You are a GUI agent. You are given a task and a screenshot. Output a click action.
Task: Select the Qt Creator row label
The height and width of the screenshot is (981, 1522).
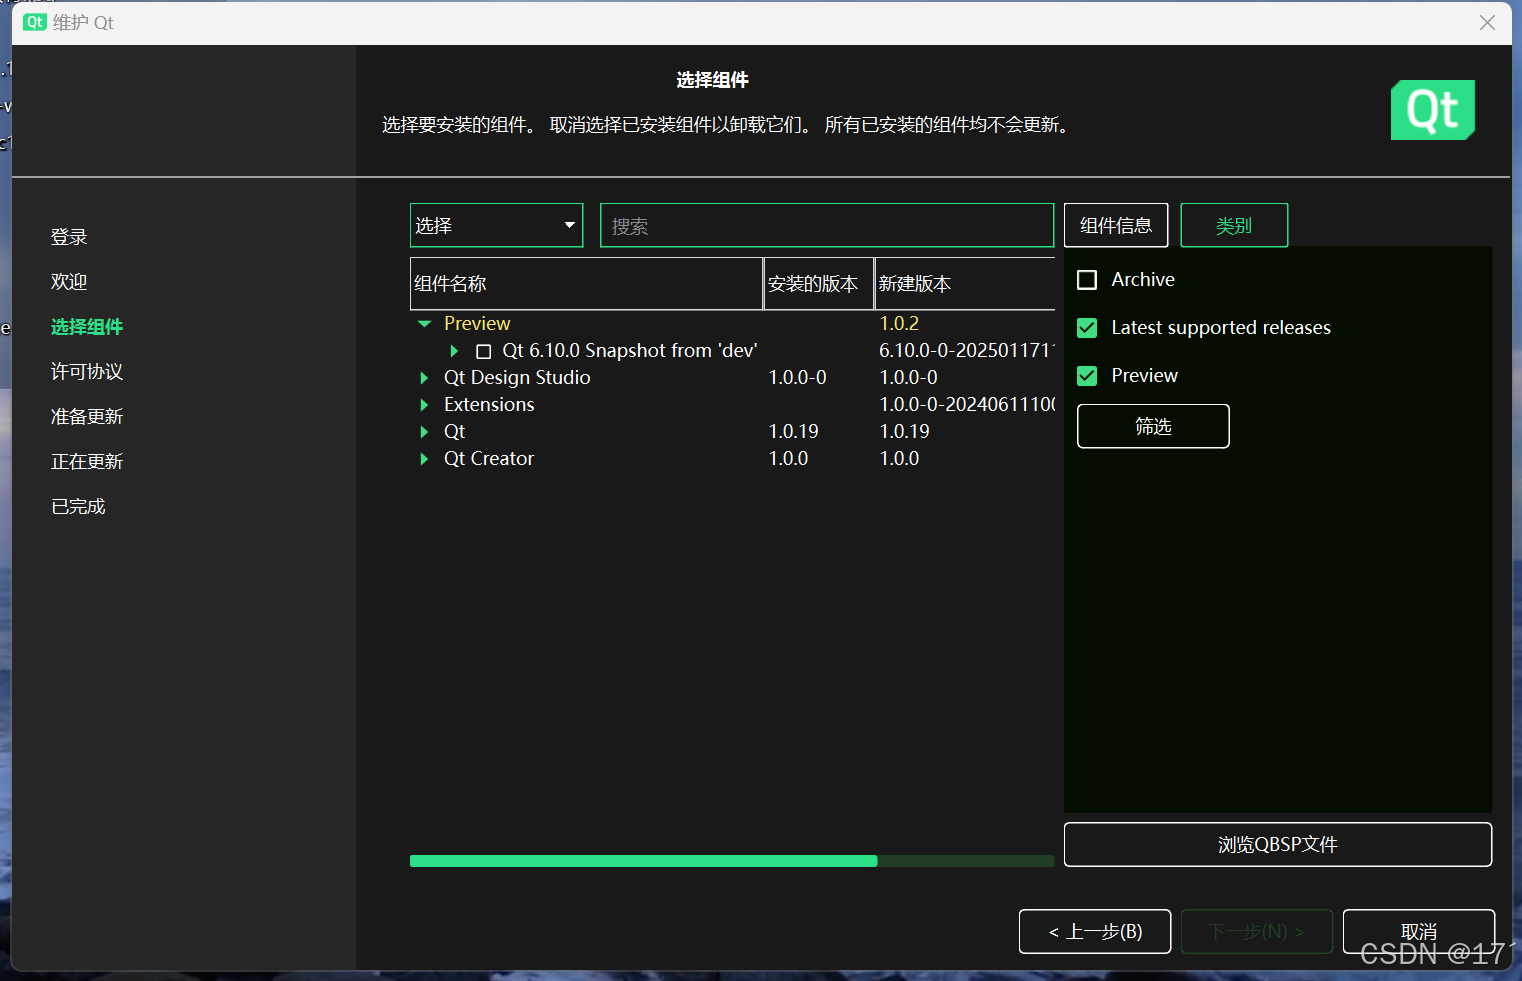[489, 459]
